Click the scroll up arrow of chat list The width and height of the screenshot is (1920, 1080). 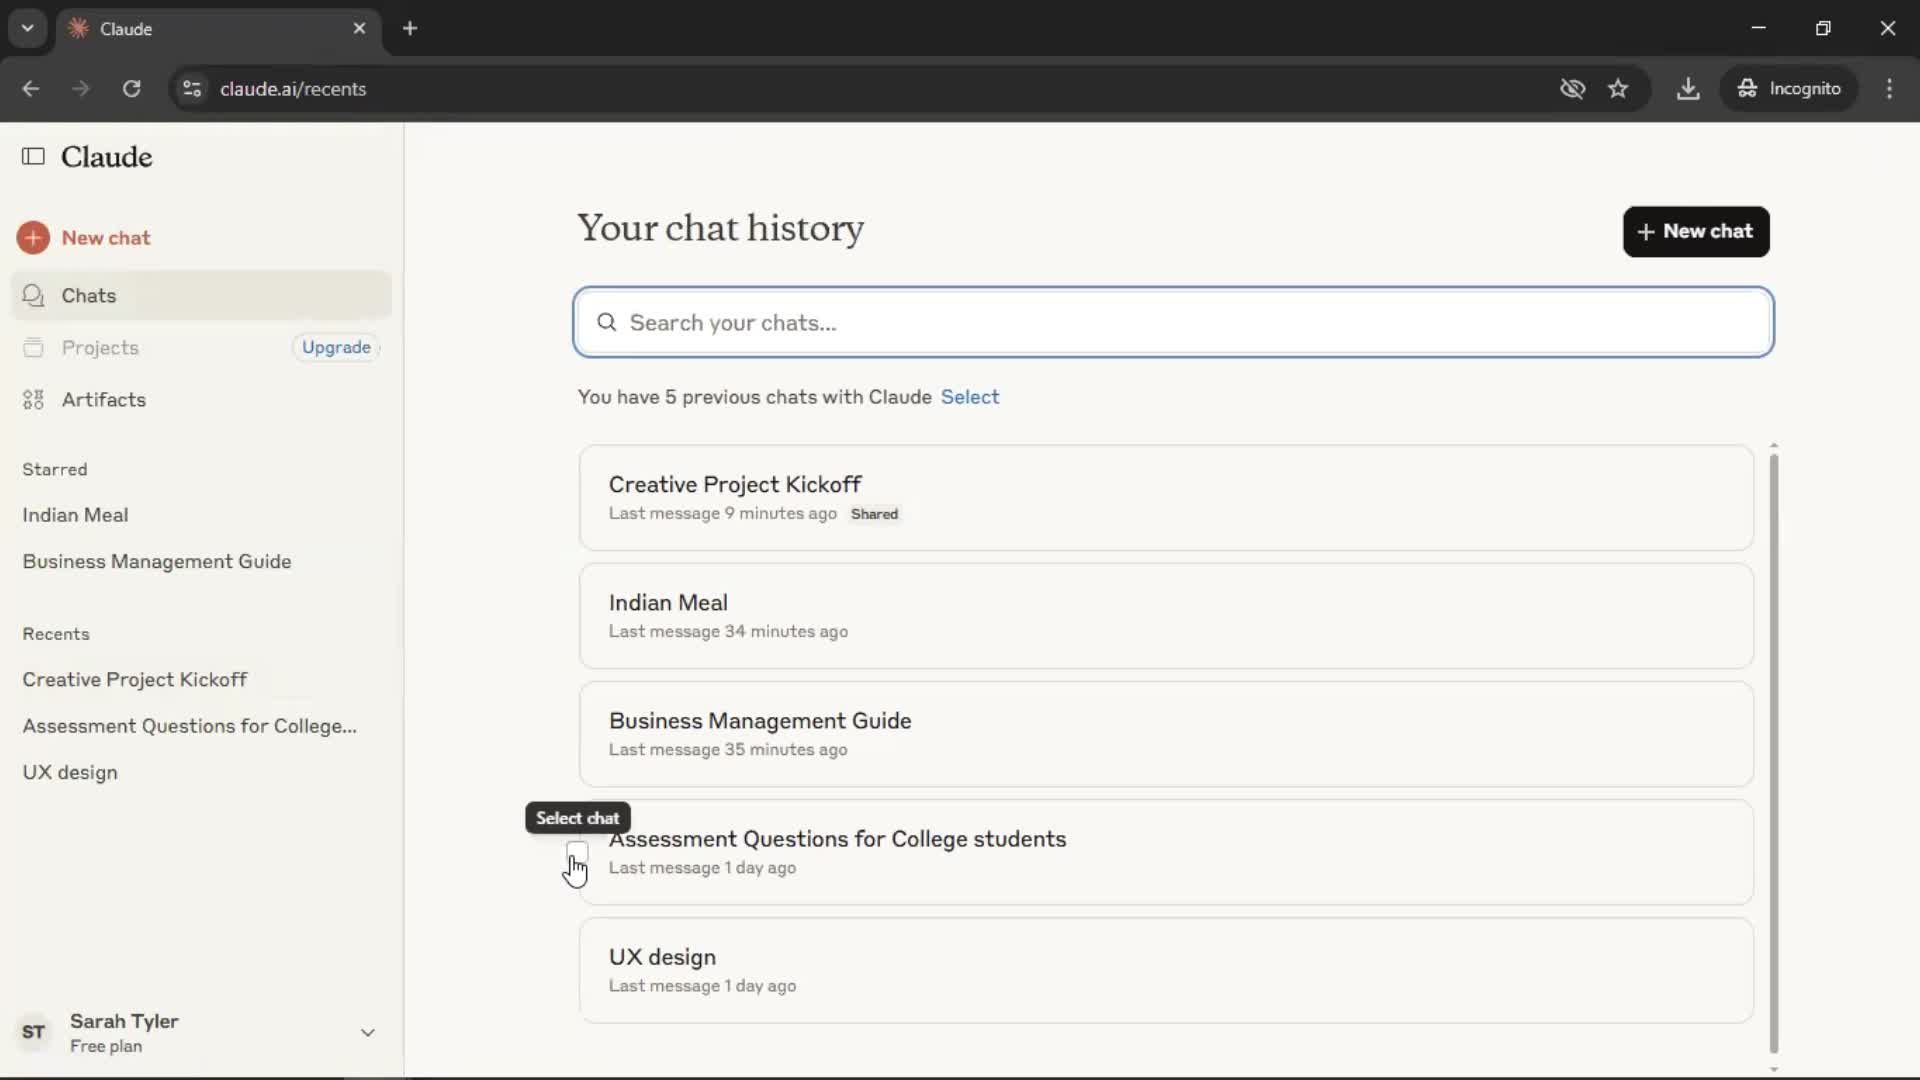pos(1774,446)
